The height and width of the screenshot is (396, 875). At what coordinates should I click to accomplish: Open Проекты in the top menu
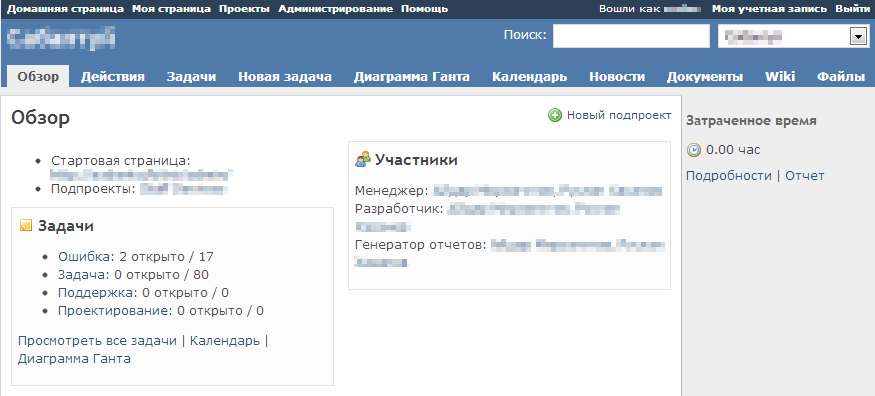pyautogui.click(x=244, y=9)
